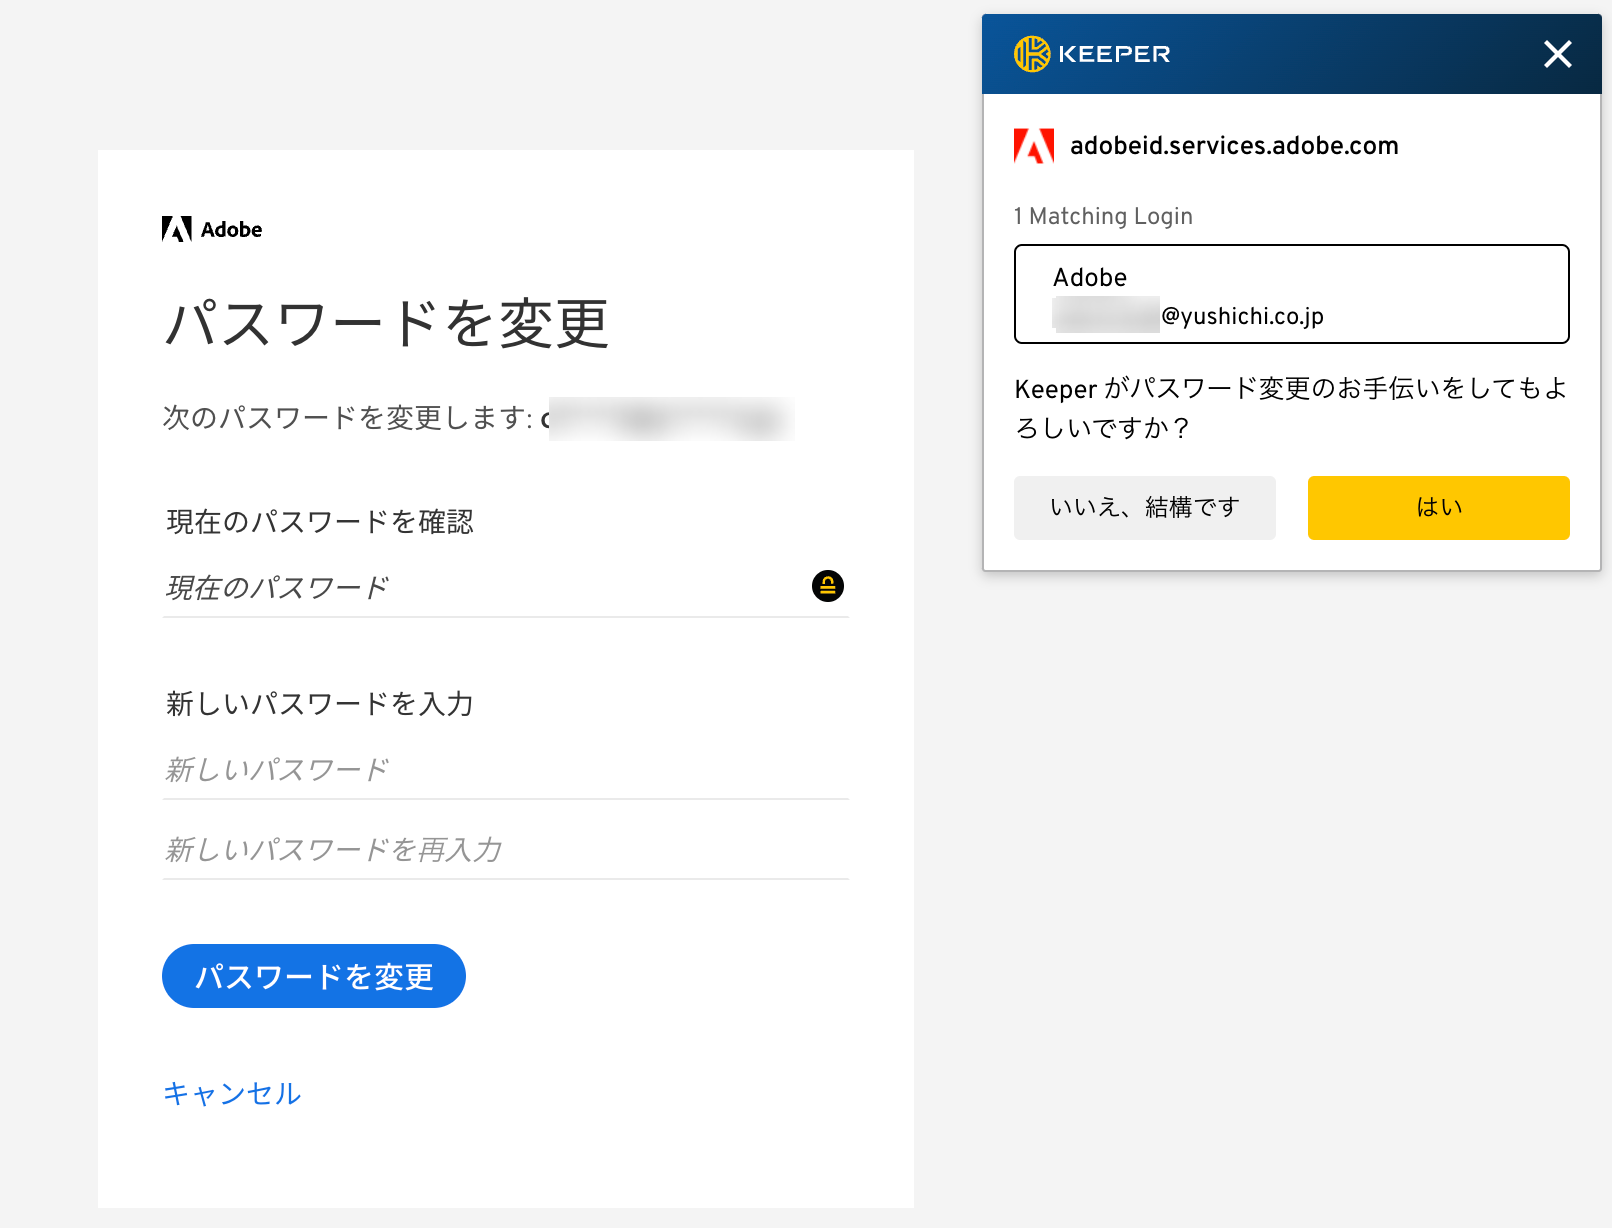Click the 1 Matching Login label
The width and height of the screenshot is (1612, 1228).
(x=1103, y=216)
